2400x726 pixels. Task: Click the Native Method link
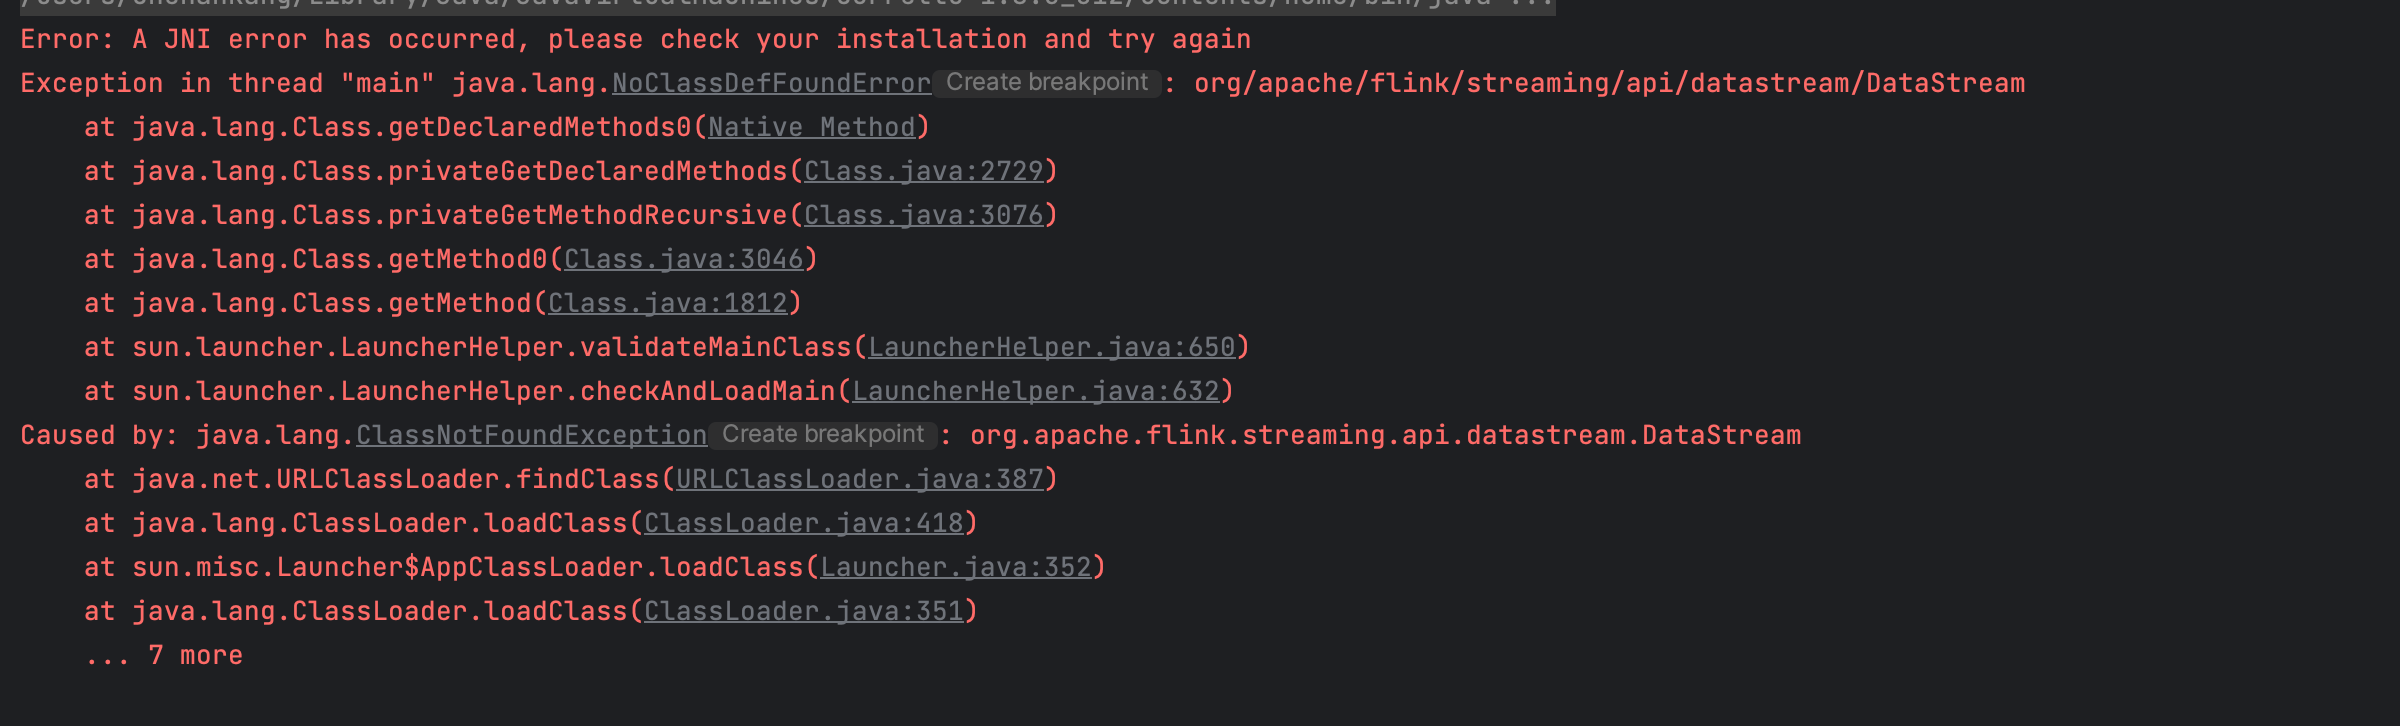[812, 127]
